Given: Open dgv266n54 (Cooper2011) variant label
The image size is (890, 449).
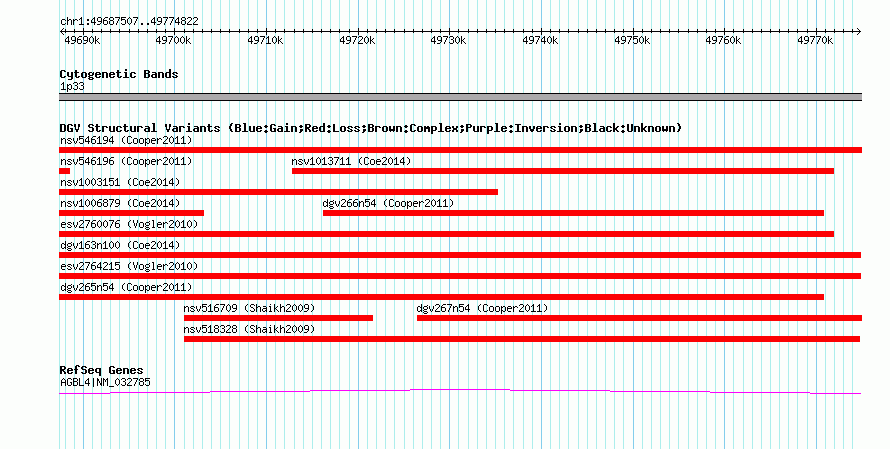Looking at the screenshot, I should [388, 203].
